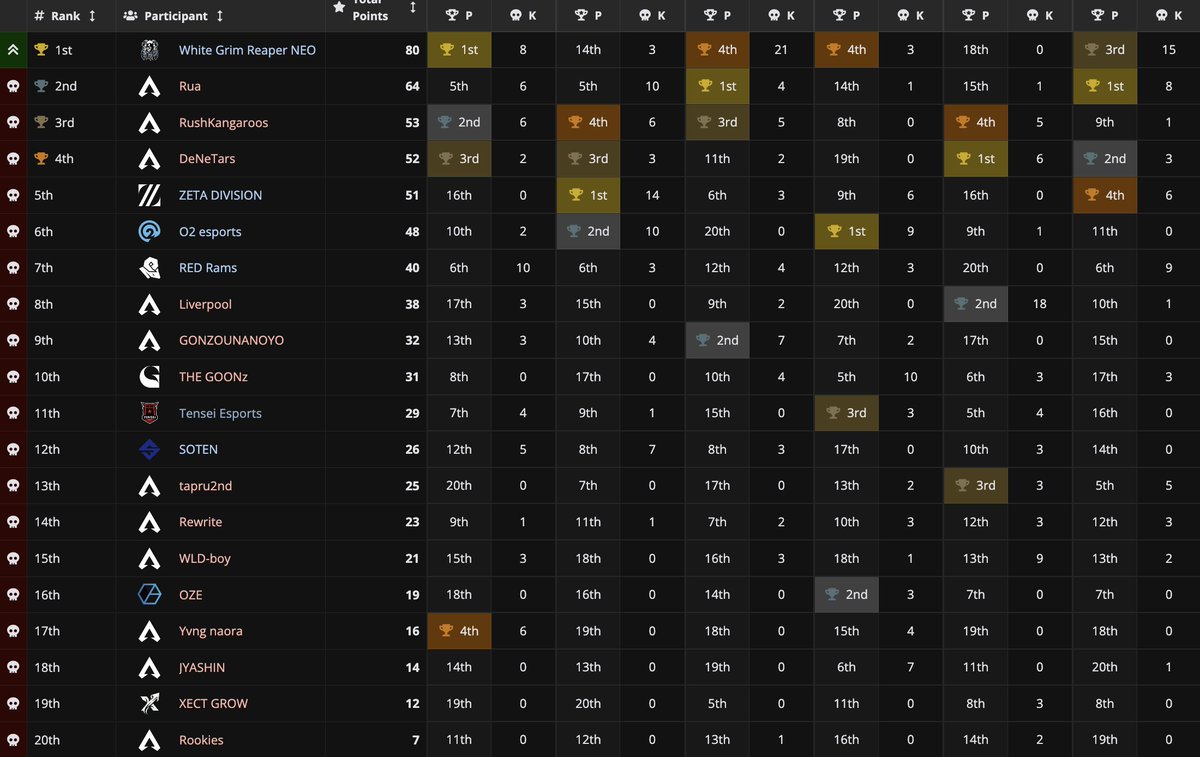The height and width of the screenshot is (757, 1200).
Task: Click the Rookies Apex logo icon
Action: pyautogui.click(x=149, y=740)
